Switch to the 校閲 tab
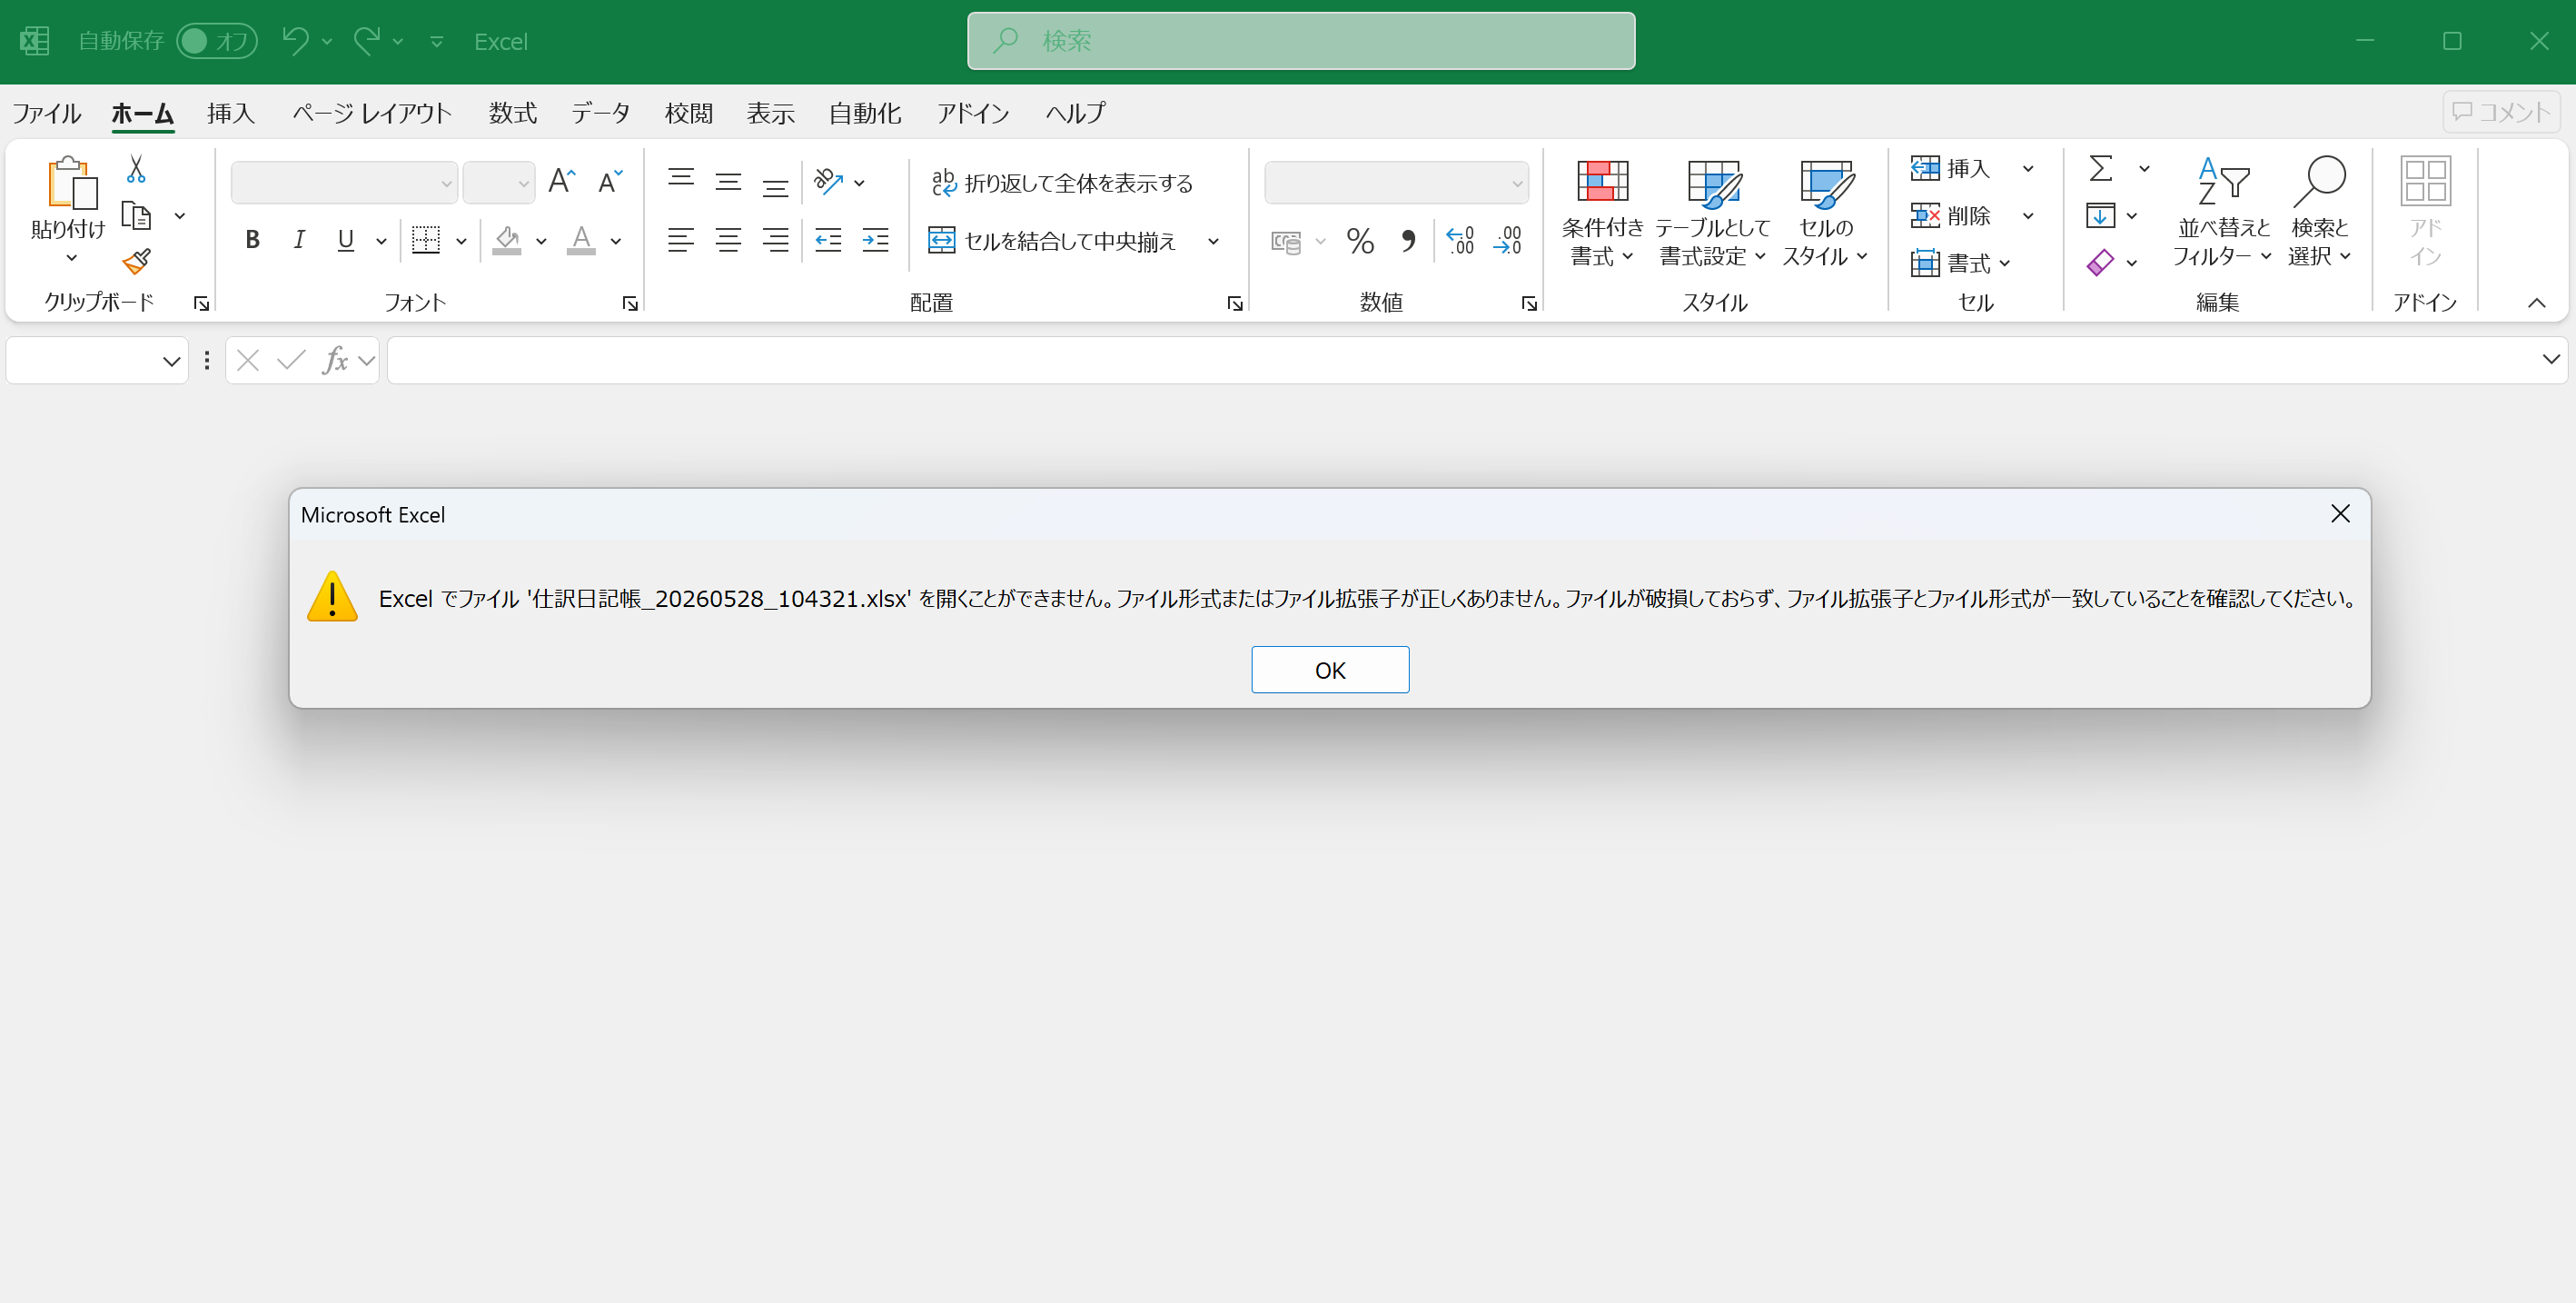 click(x=689, y=113)
